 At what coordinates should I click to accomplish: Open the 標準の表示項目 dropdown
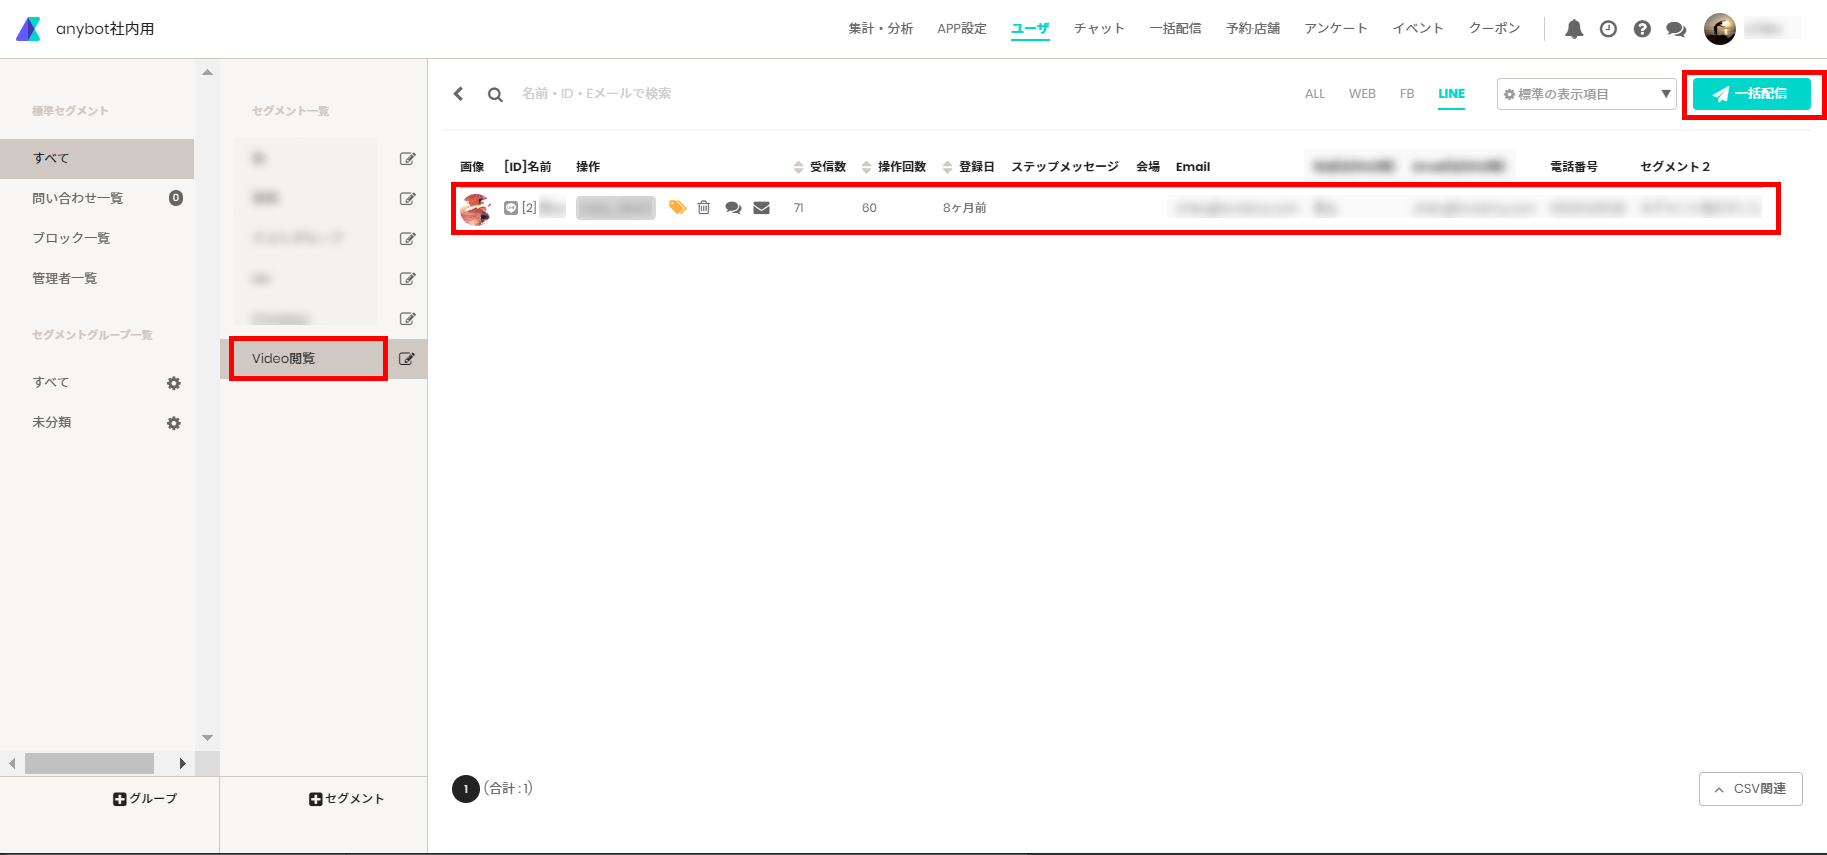[1586, 94]
